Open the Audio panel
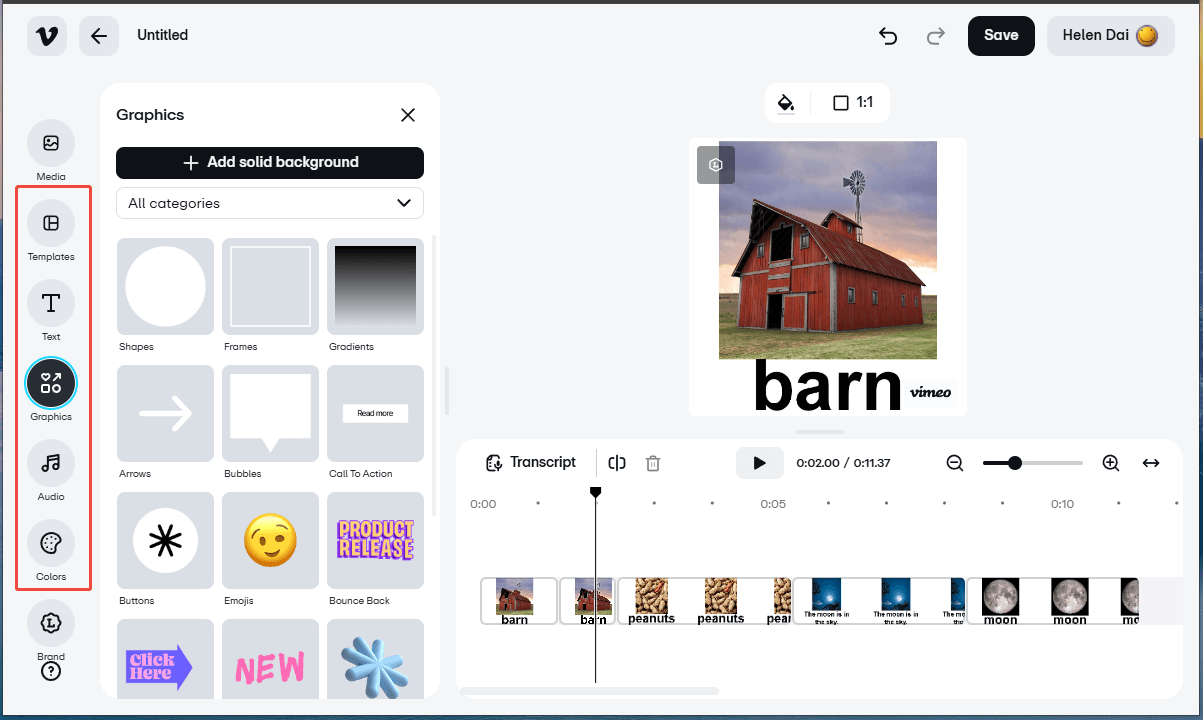Screen dimensions: 1203x720 51,462
